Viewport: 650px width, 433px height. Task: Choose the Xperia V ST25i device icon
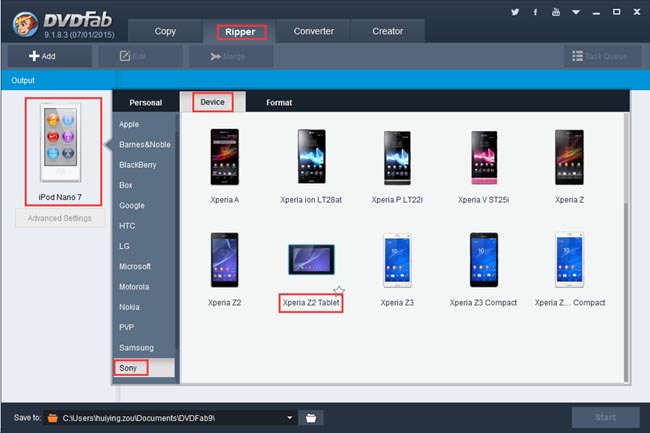click(x=484, y=157)
